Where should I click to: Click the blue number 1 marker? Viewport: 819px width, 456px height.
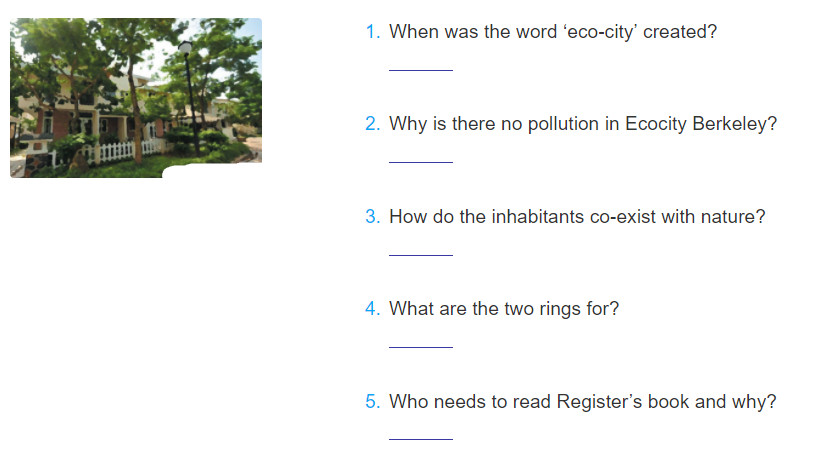pos(372,32)
